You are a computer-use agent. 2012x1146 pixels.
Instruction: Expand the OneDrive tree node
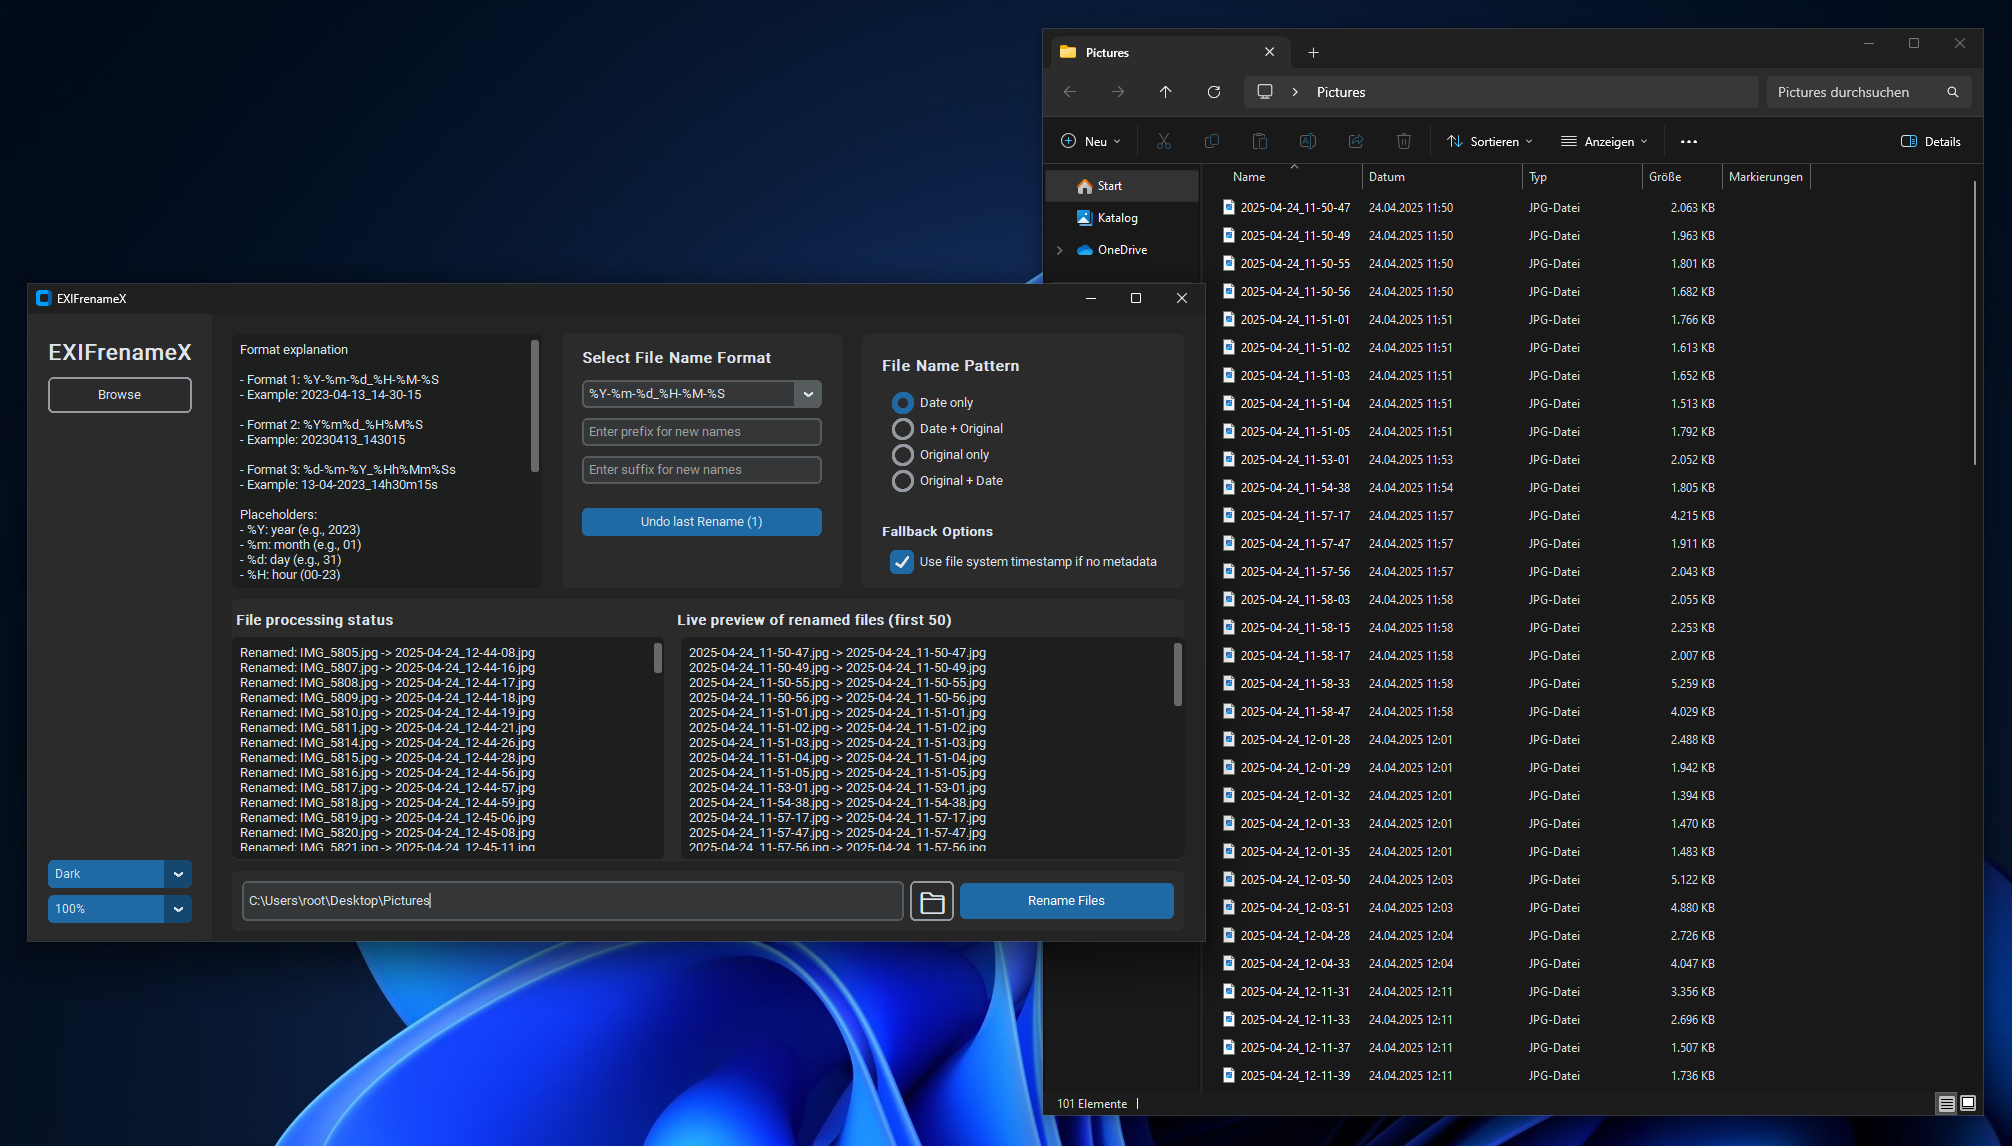pos(1060,250)
